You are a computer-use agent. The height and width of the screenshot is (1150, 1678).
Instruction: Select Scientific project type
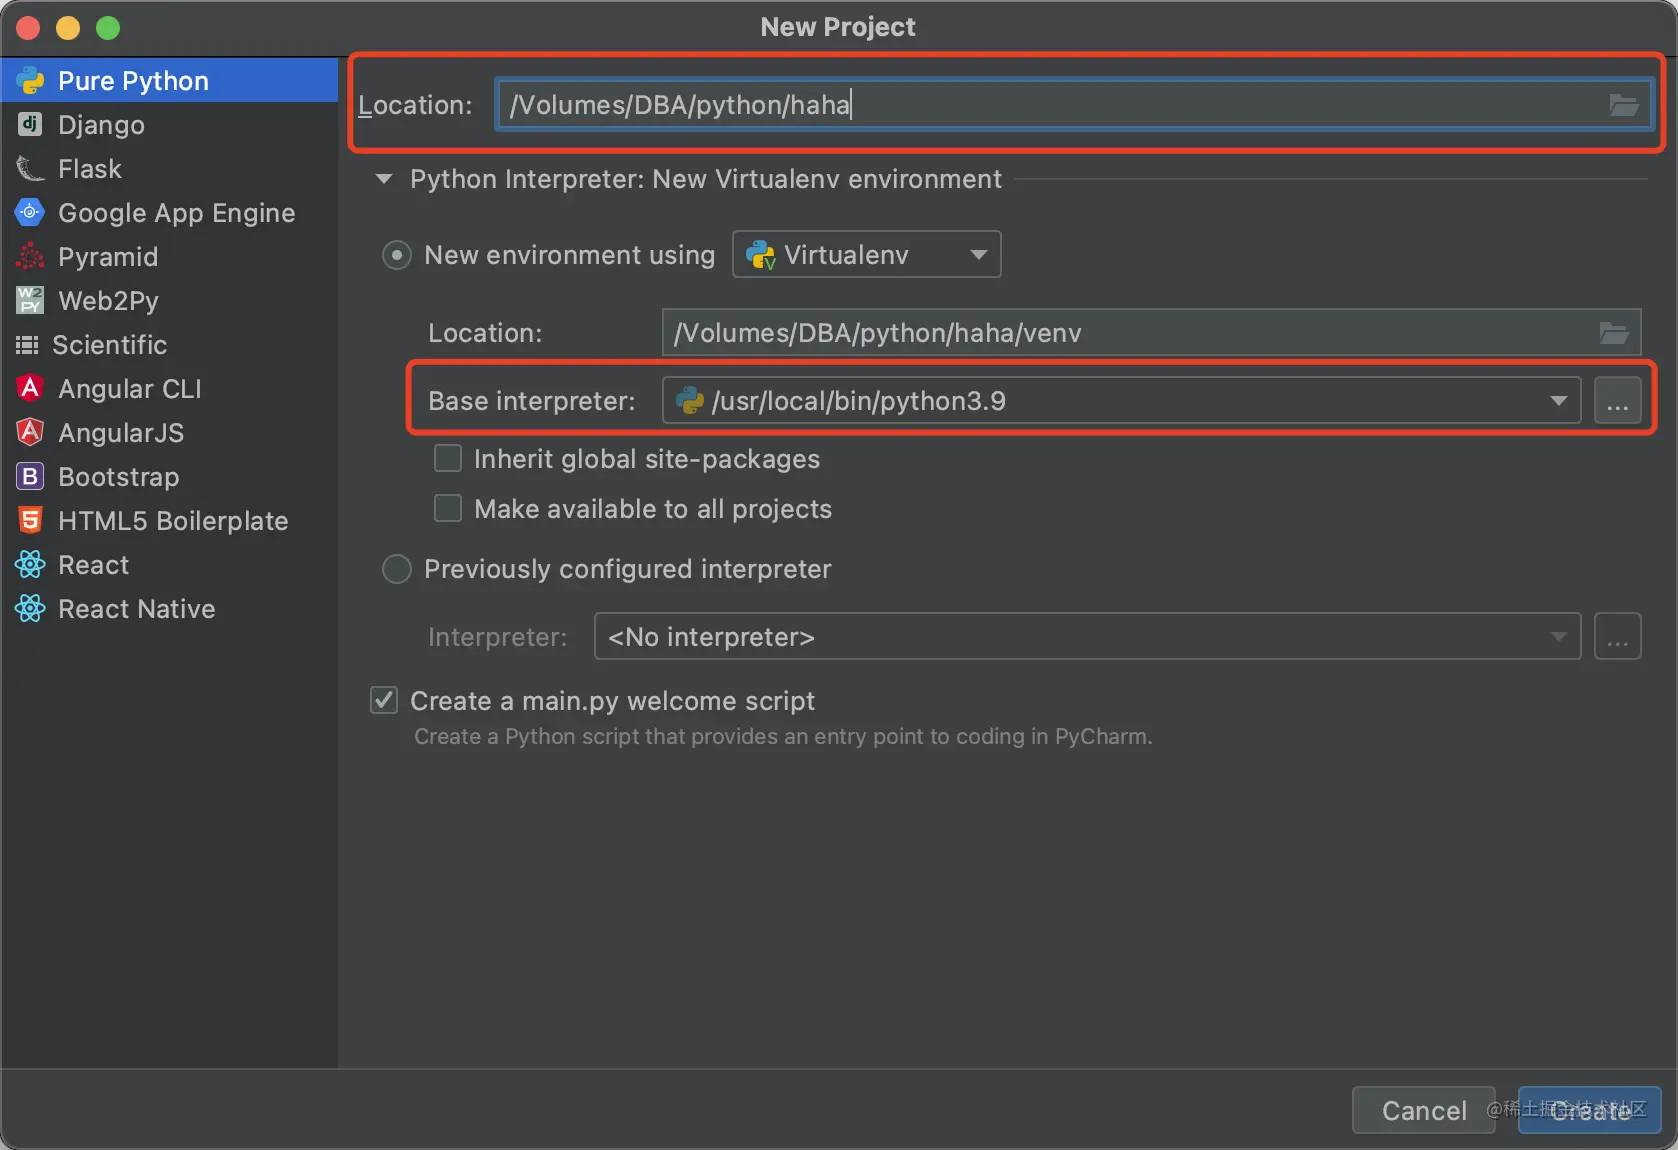pos(169,345)
